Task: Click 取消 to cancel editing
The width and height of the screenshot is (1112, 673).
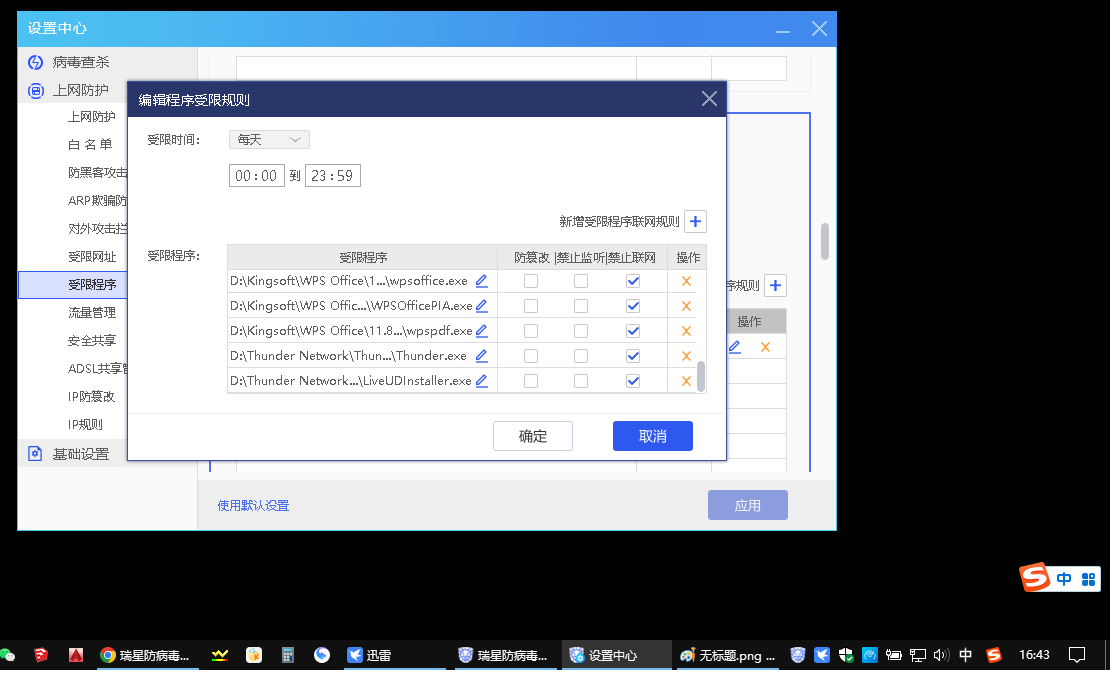Action: tap(652, 436)
